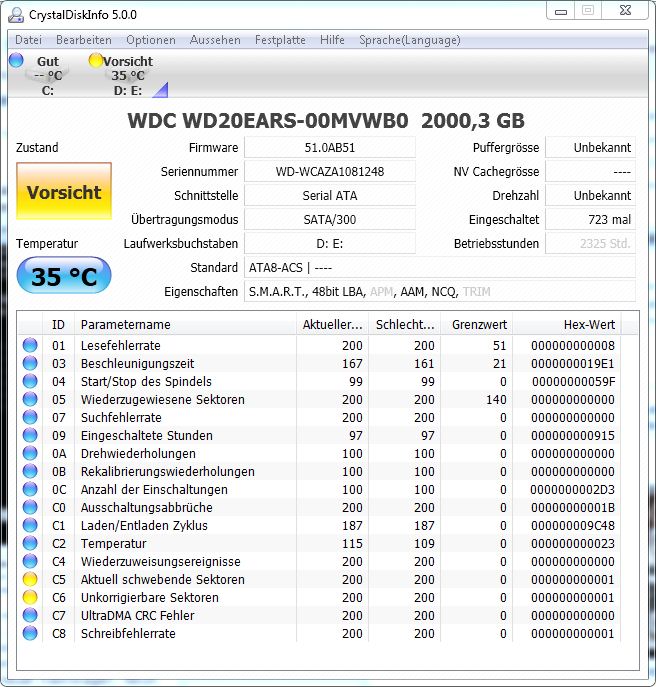
Task: Open the Datei menu
Action: [x=28, y=40]
